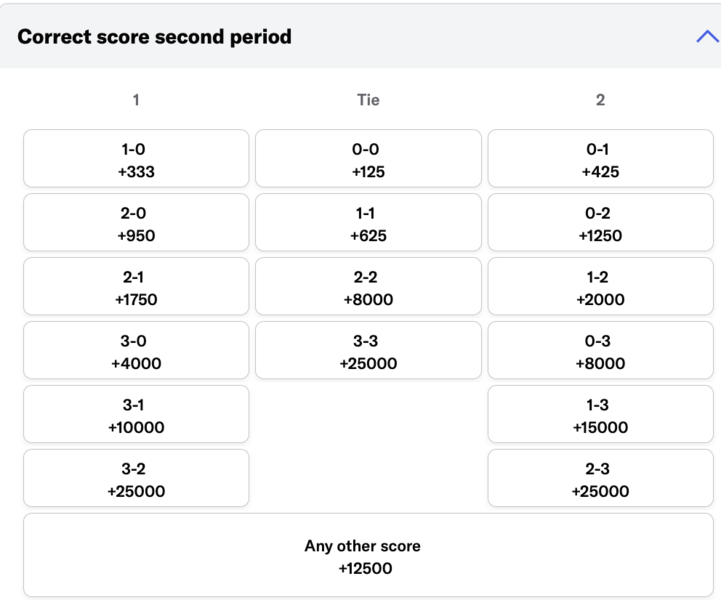Viewport: 721px width, 600px height.
Task: Select Any other score at +12500
Action: click(368, 555)
